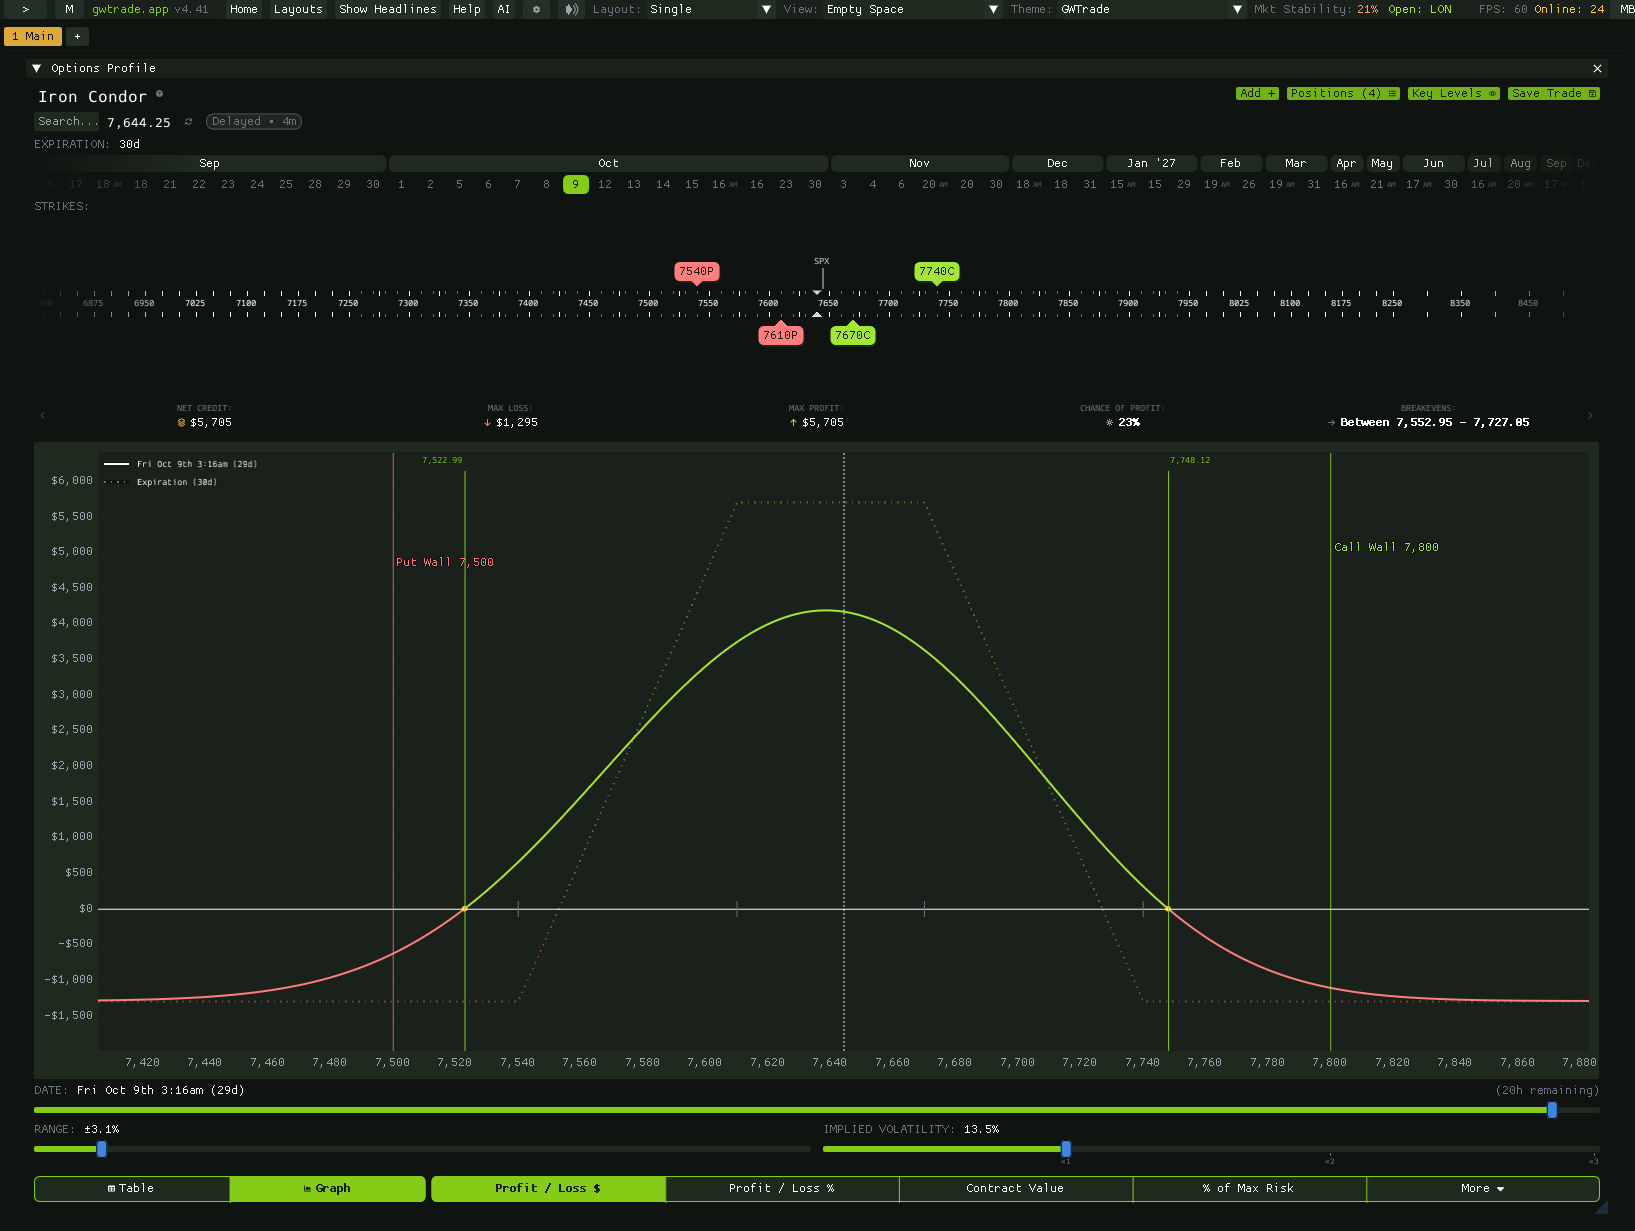Click the AI button

click(x=503, y=9)
